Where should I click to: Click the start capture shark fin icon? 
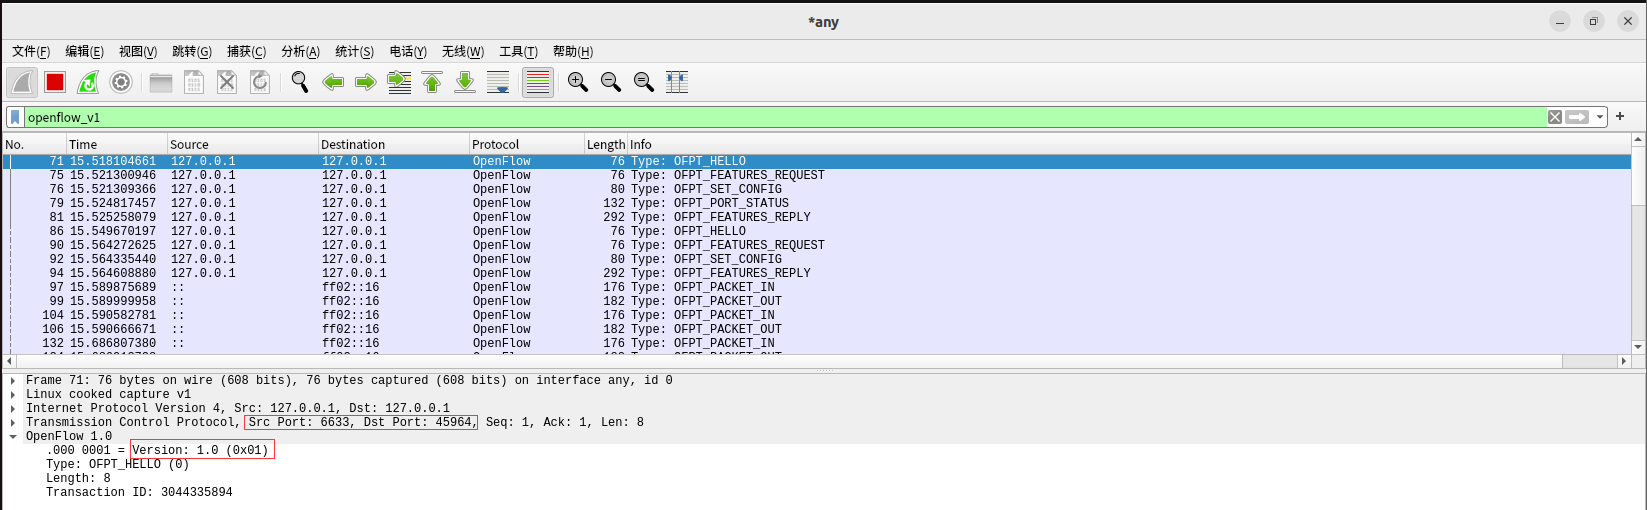[x=22, y=82]
